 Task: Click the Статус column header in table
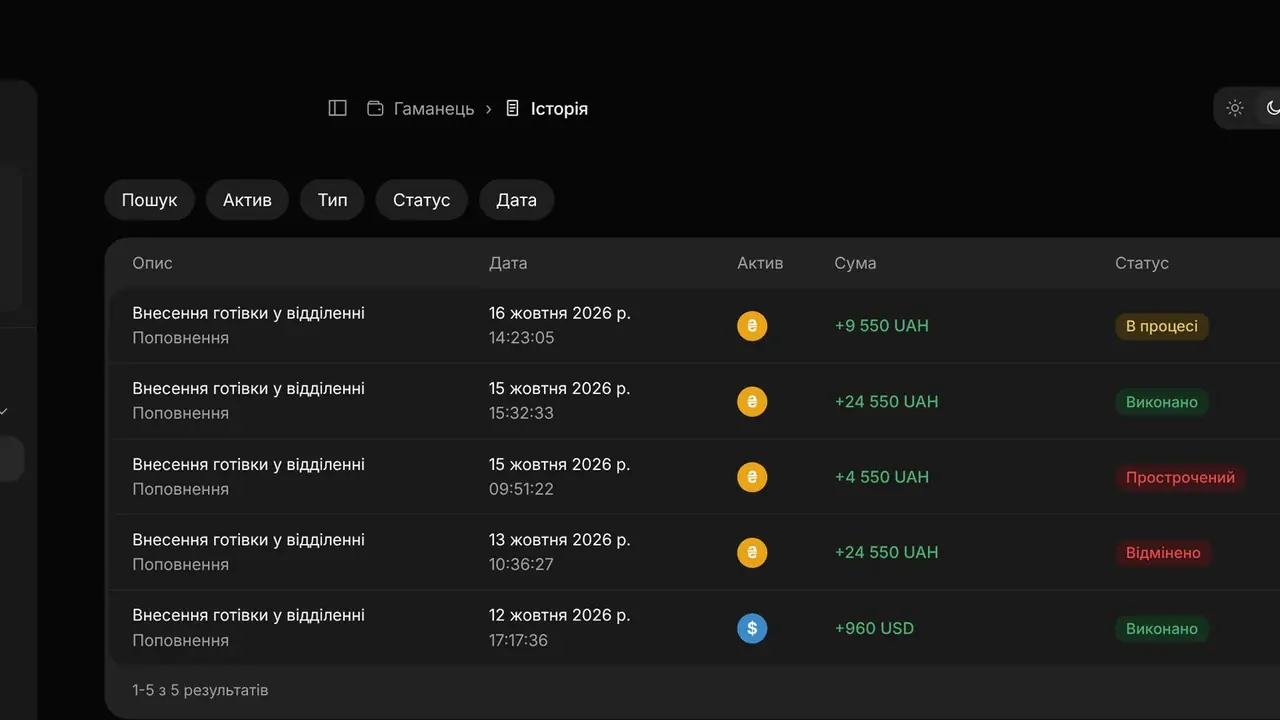coord(1142,263)
